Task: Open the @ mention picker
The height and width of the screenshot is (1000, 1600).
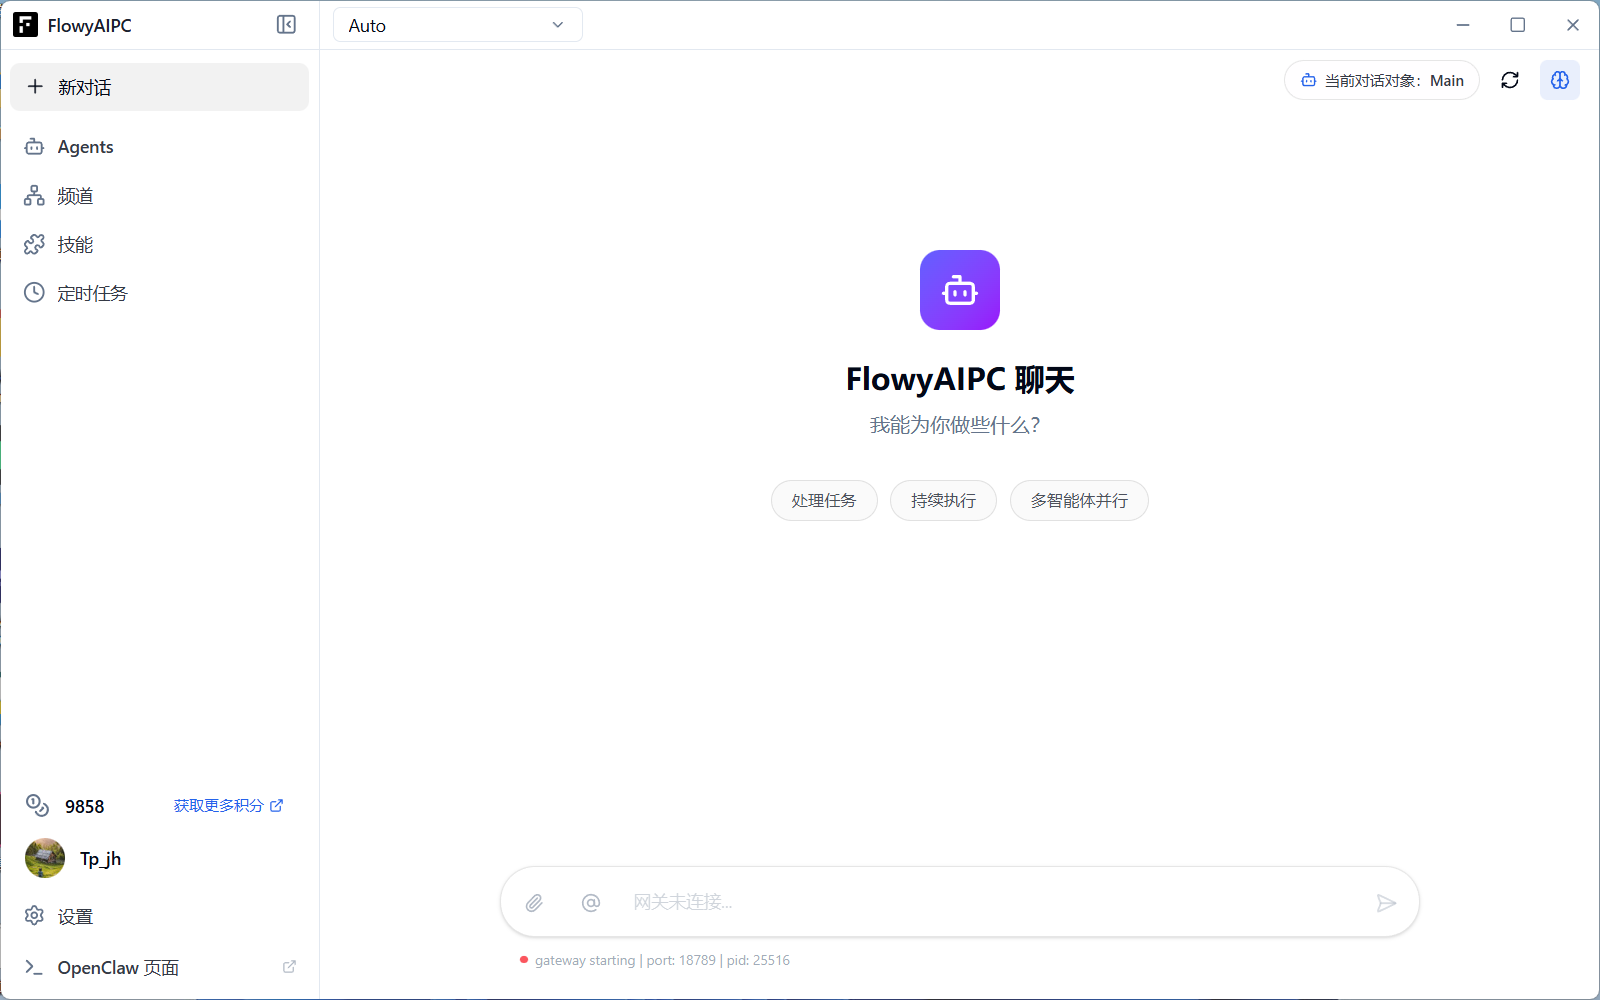Action: click(x=591, y=901)
